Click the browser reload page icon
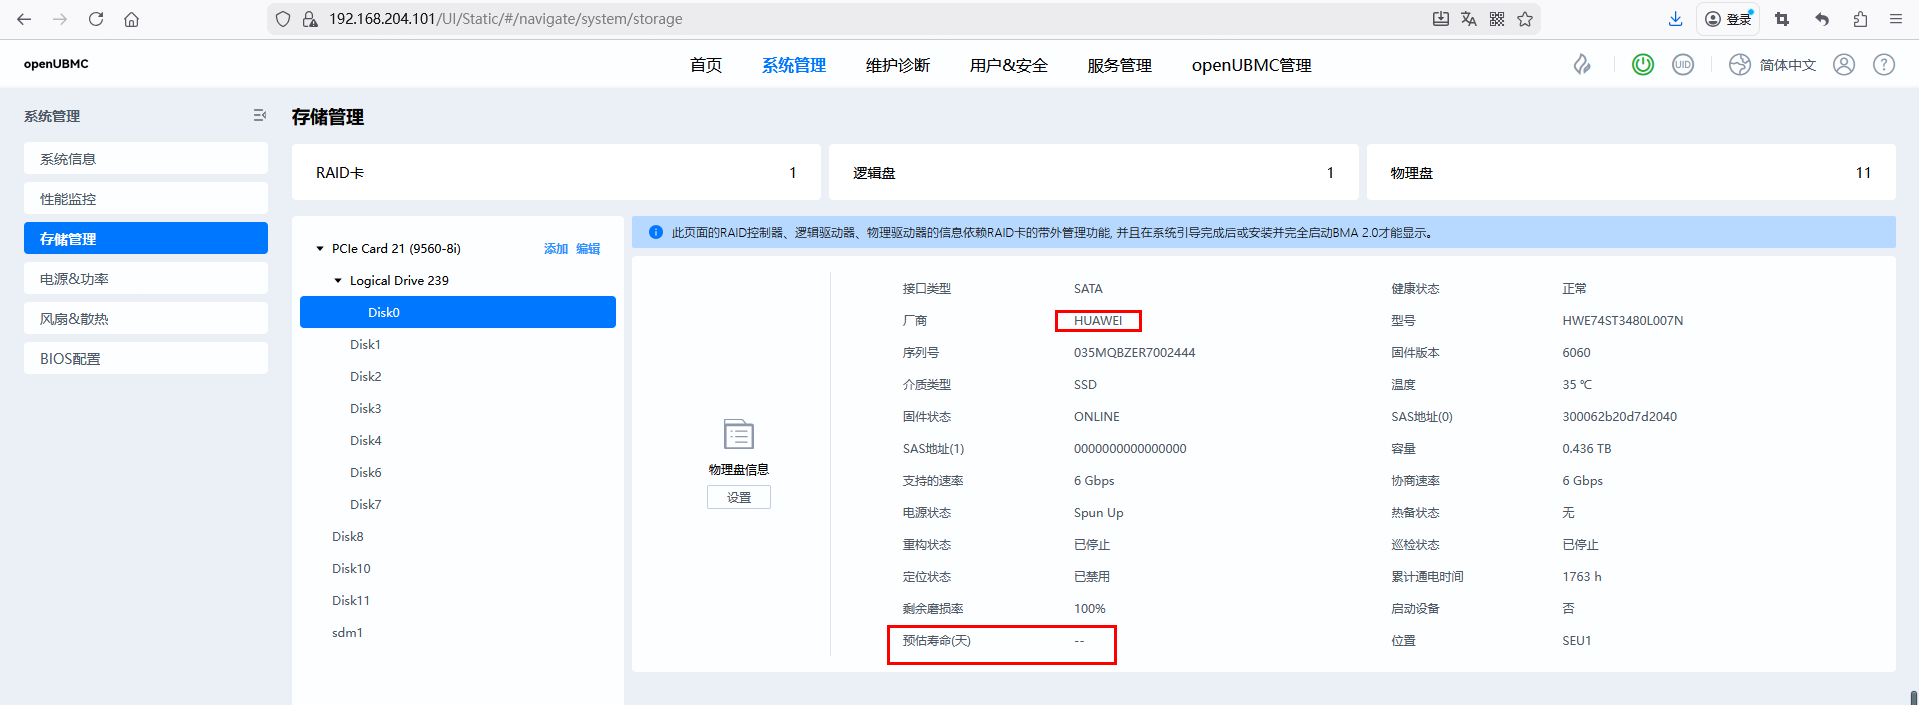Screen dimensions: 1919x705 pyautogui.click(x=96, y=19)
